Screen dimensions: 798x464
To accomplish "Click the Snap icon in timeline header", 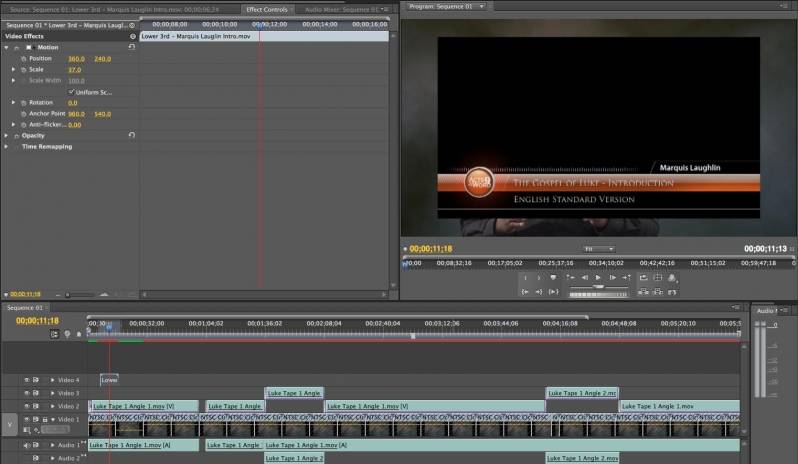I will point(55,334).
